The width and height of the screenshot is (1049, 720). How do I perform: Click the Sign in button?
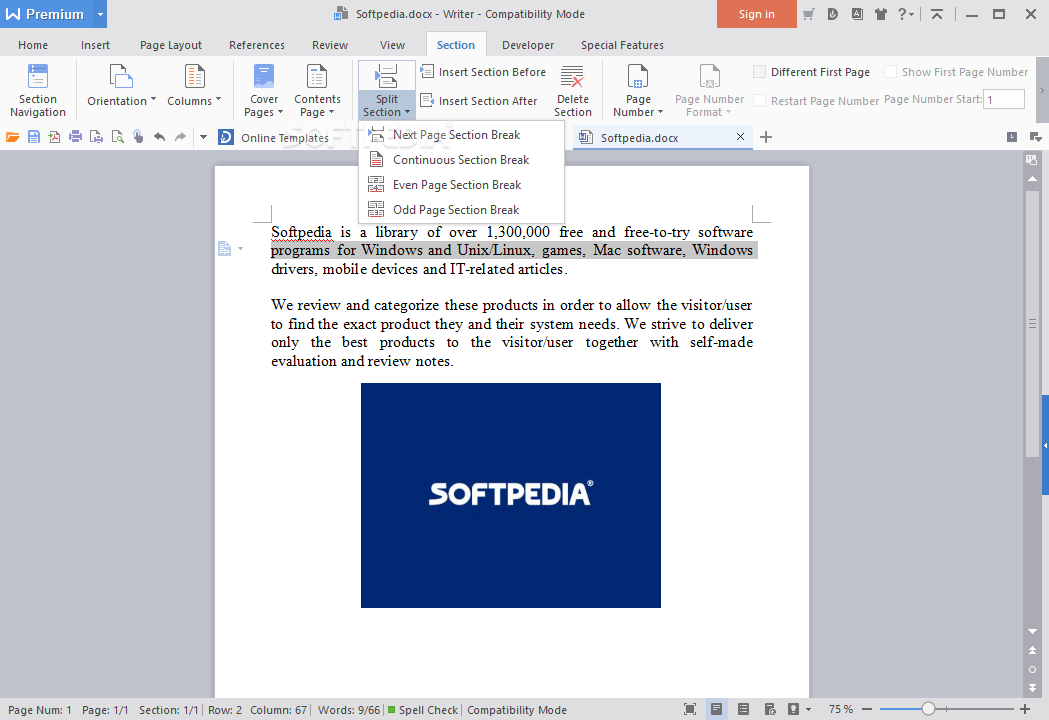coord(757,14)
